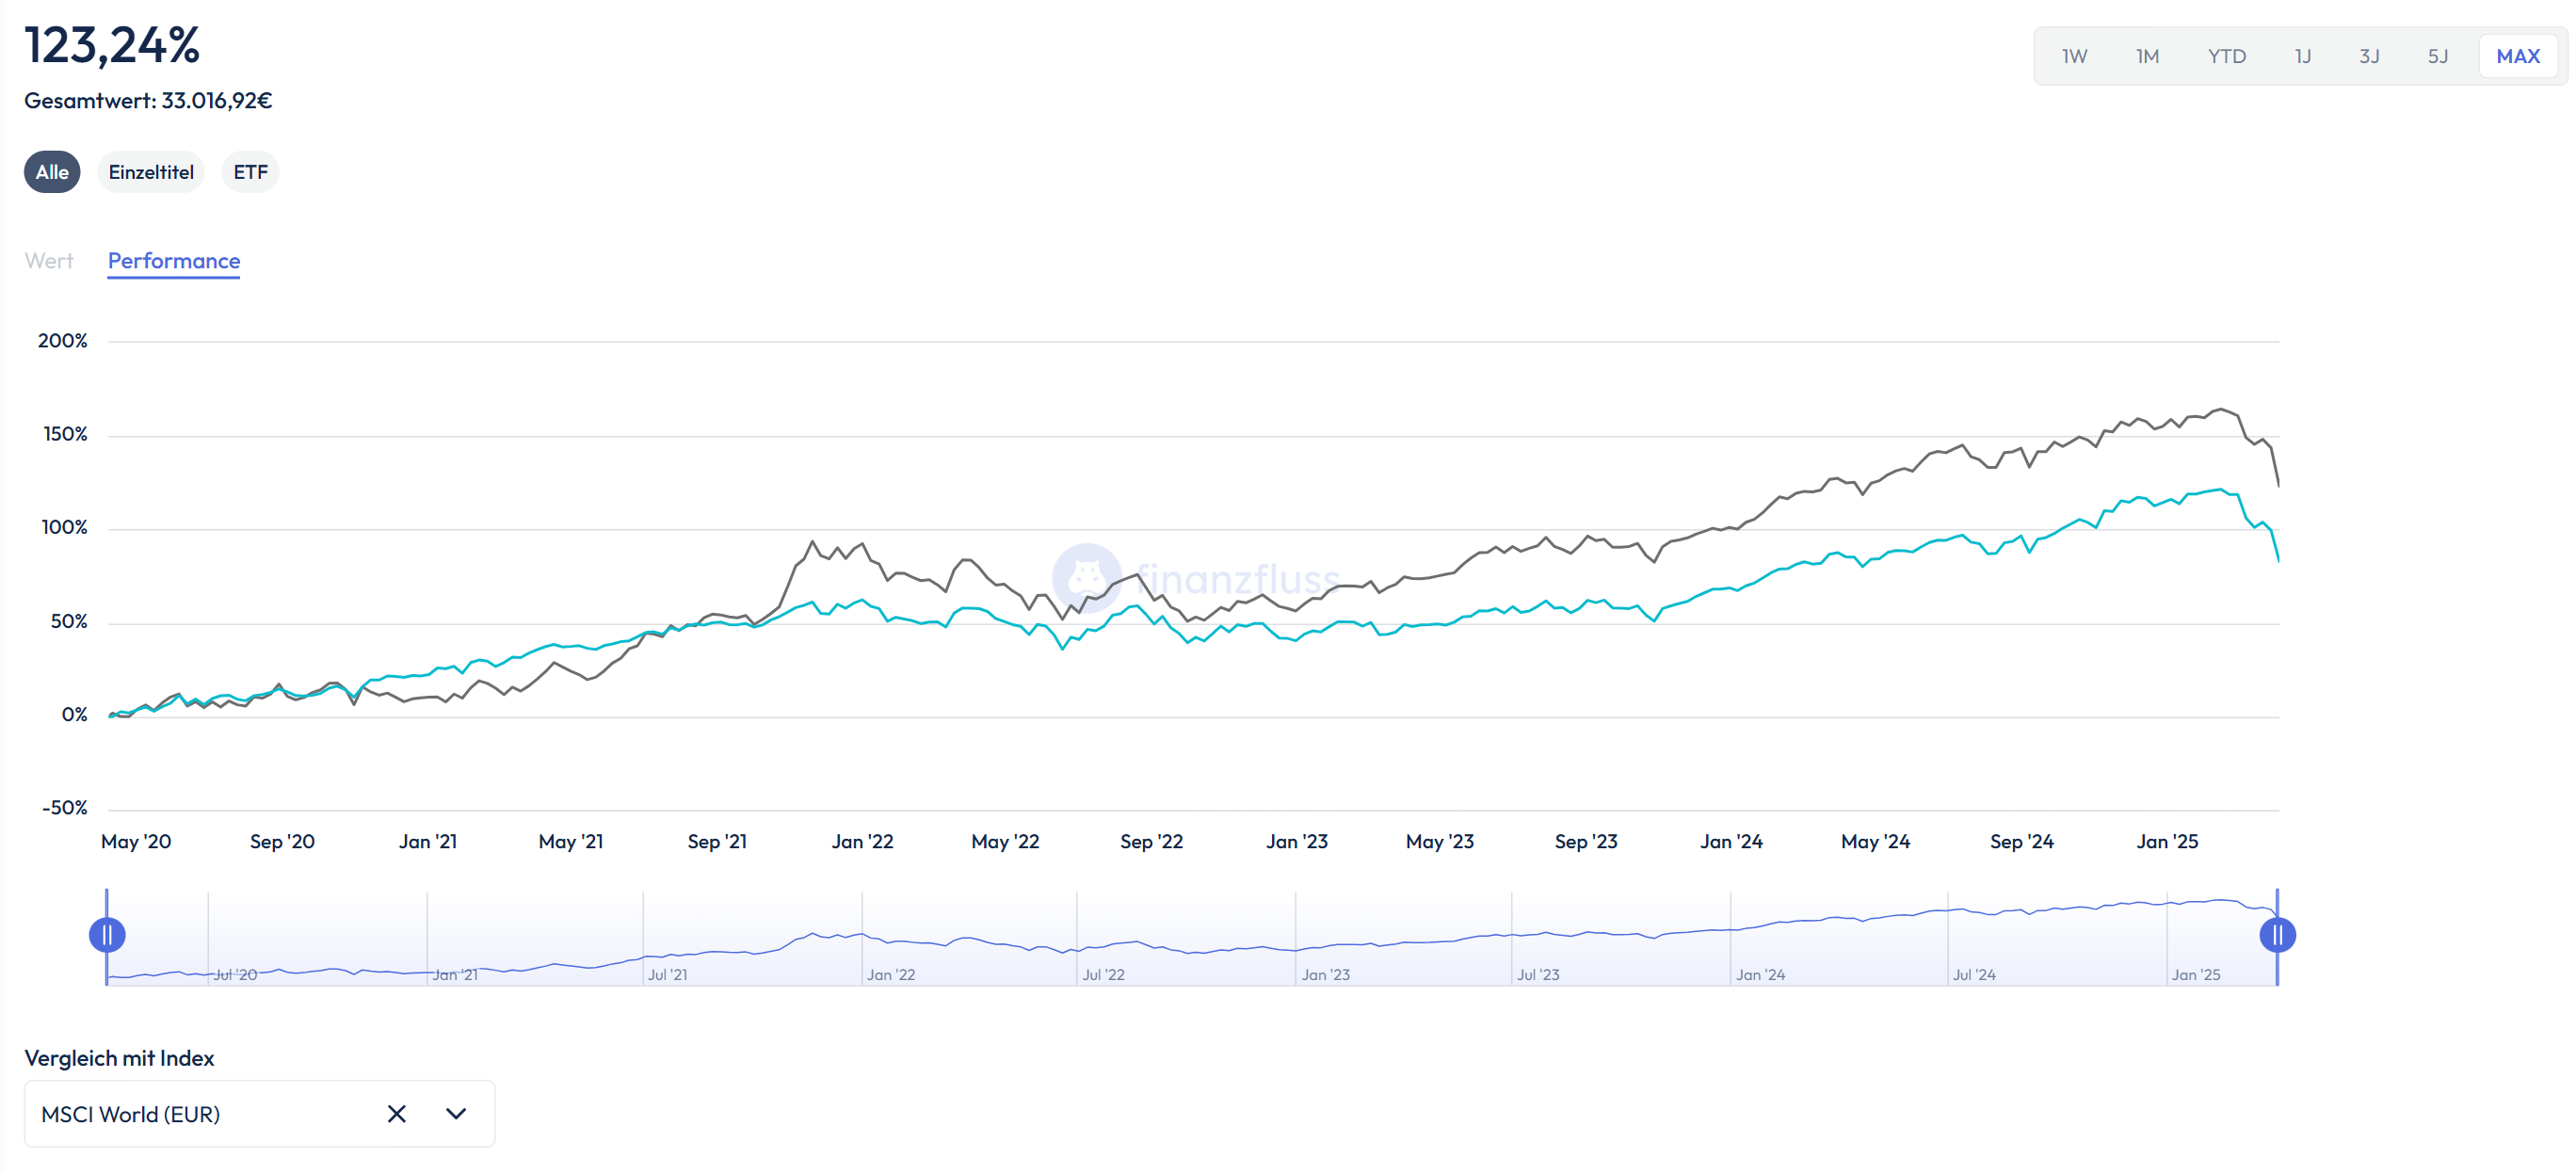Switch to the Wert tab

(49, 260)
